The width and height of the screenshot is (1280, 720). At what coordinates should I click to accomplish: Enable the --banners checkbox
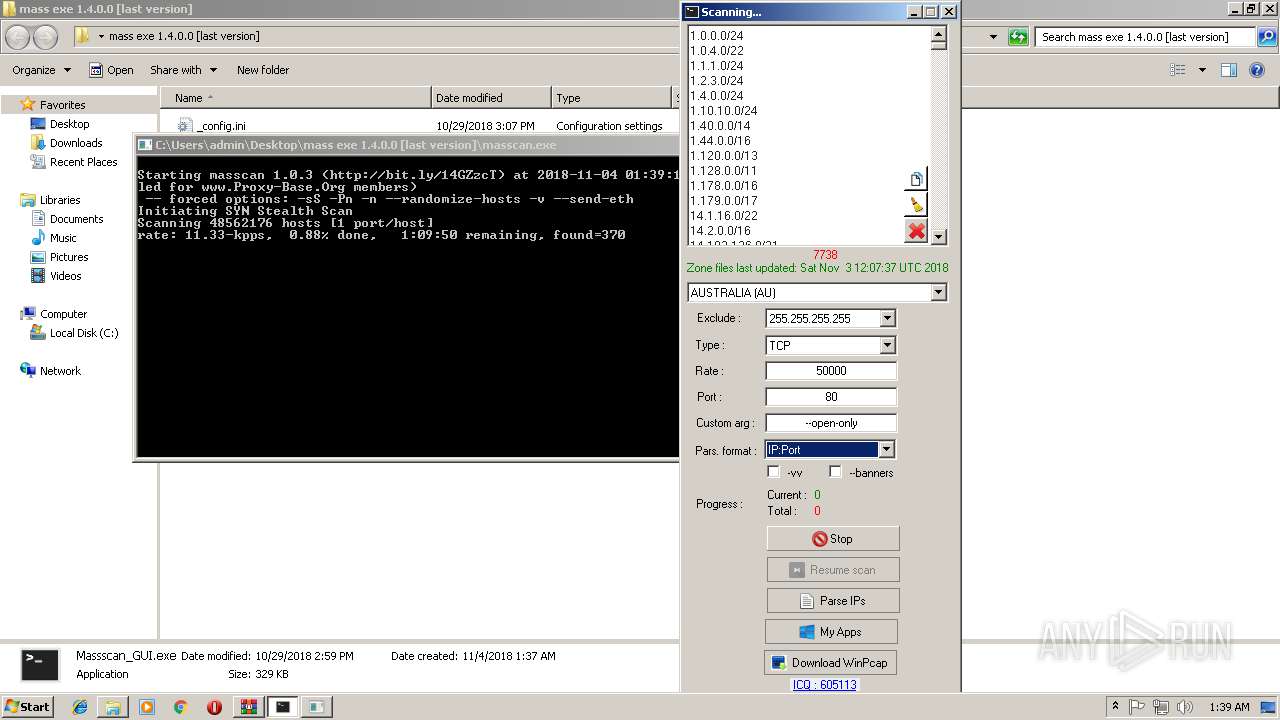[836, 472]
